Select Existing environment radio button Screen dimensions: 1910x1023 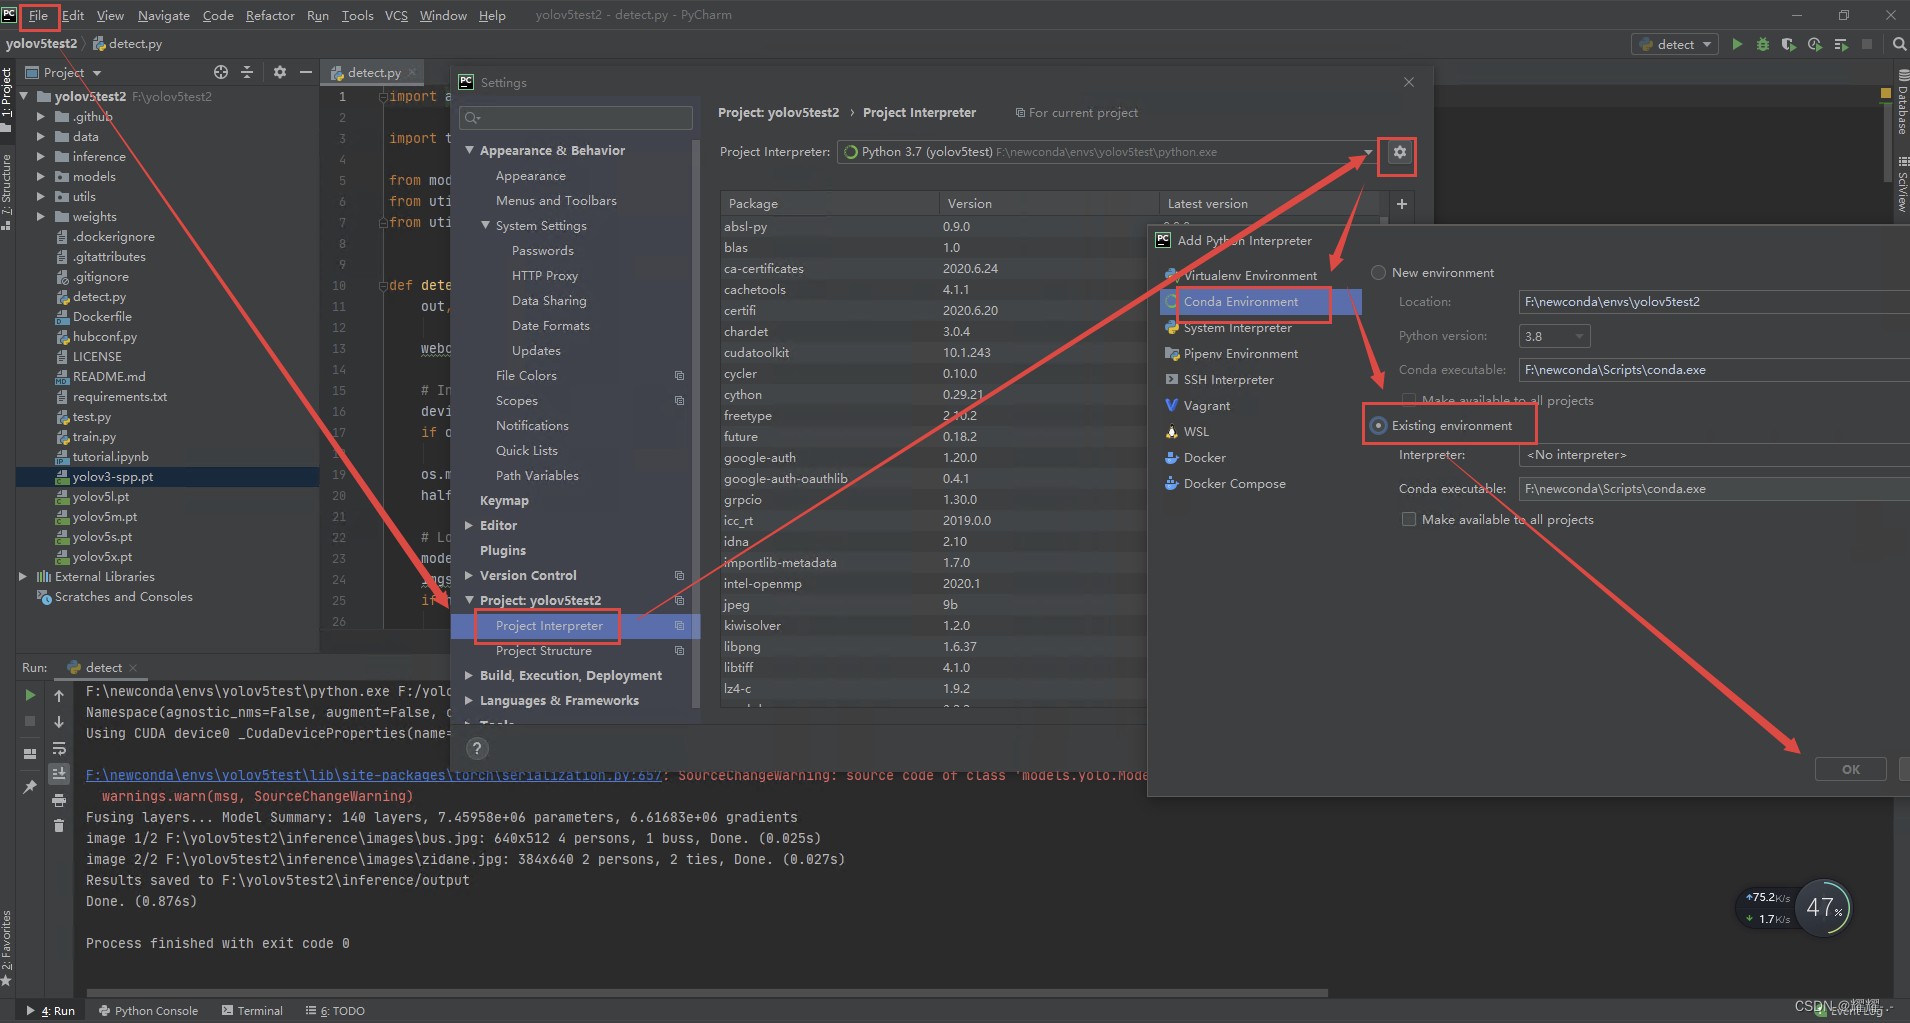coord(1378,426)
